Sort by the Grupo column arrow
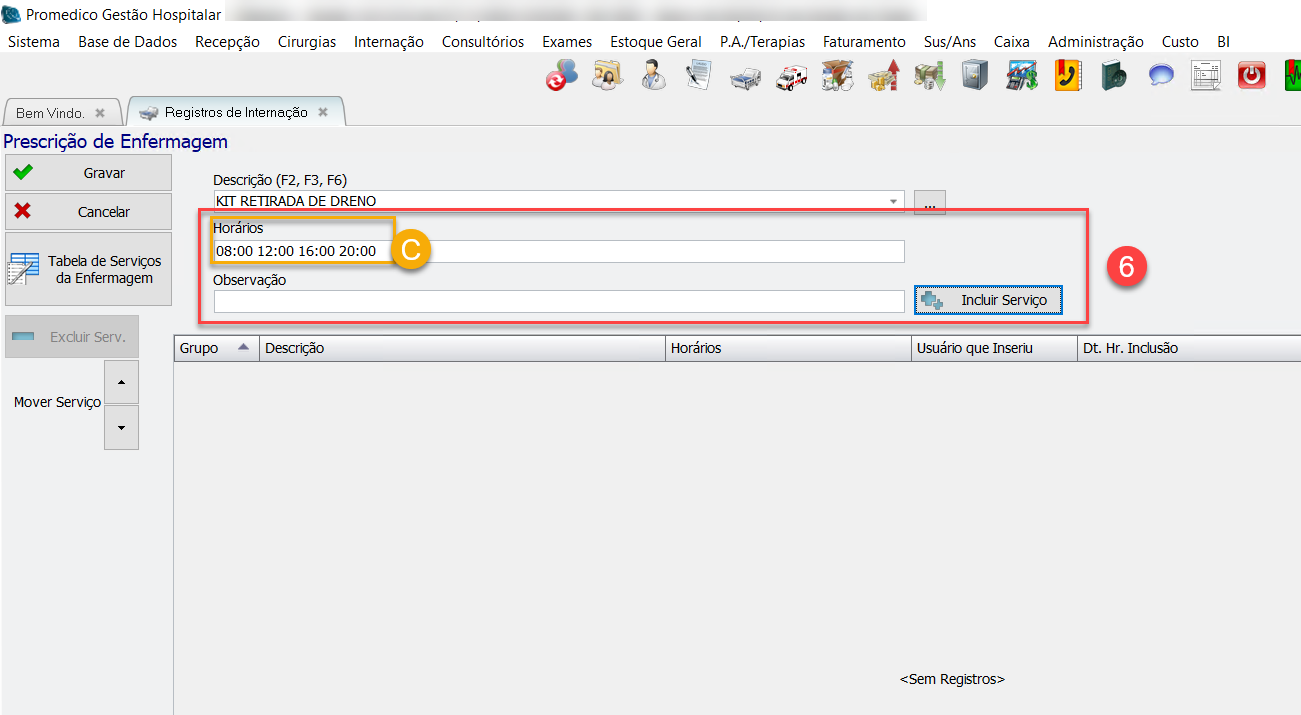The width and height of the screenshot is (1301, 715). click(x=243, y=347)
